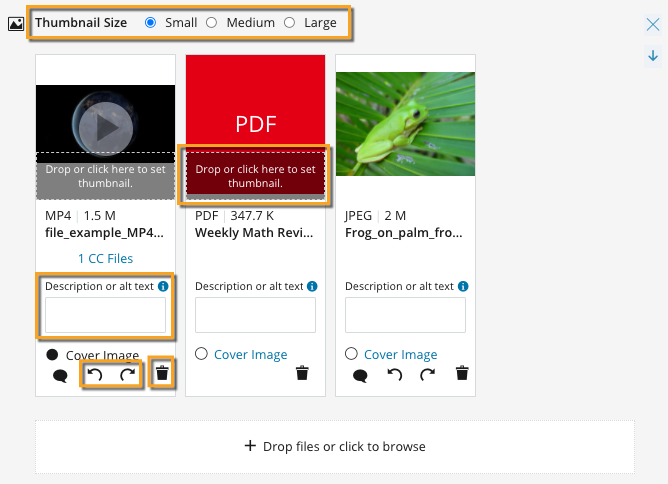Viewport: 668px width, 484px height.
Task: Click the PDF description or alt text field
Action: click(x=255, y=315)
